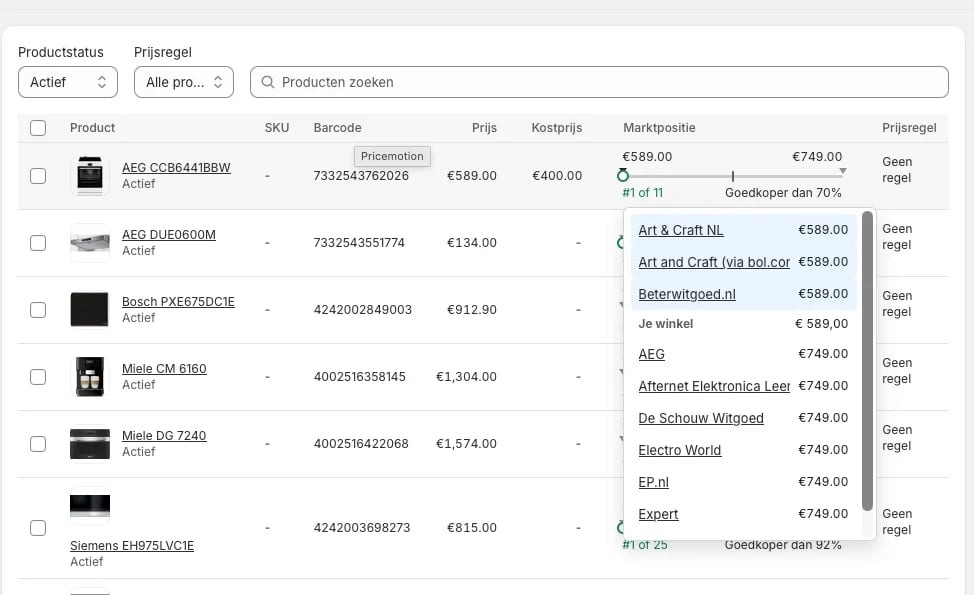974x595 pixels.
Task: Click the search magnifier icon
Action: coord(268,82)
